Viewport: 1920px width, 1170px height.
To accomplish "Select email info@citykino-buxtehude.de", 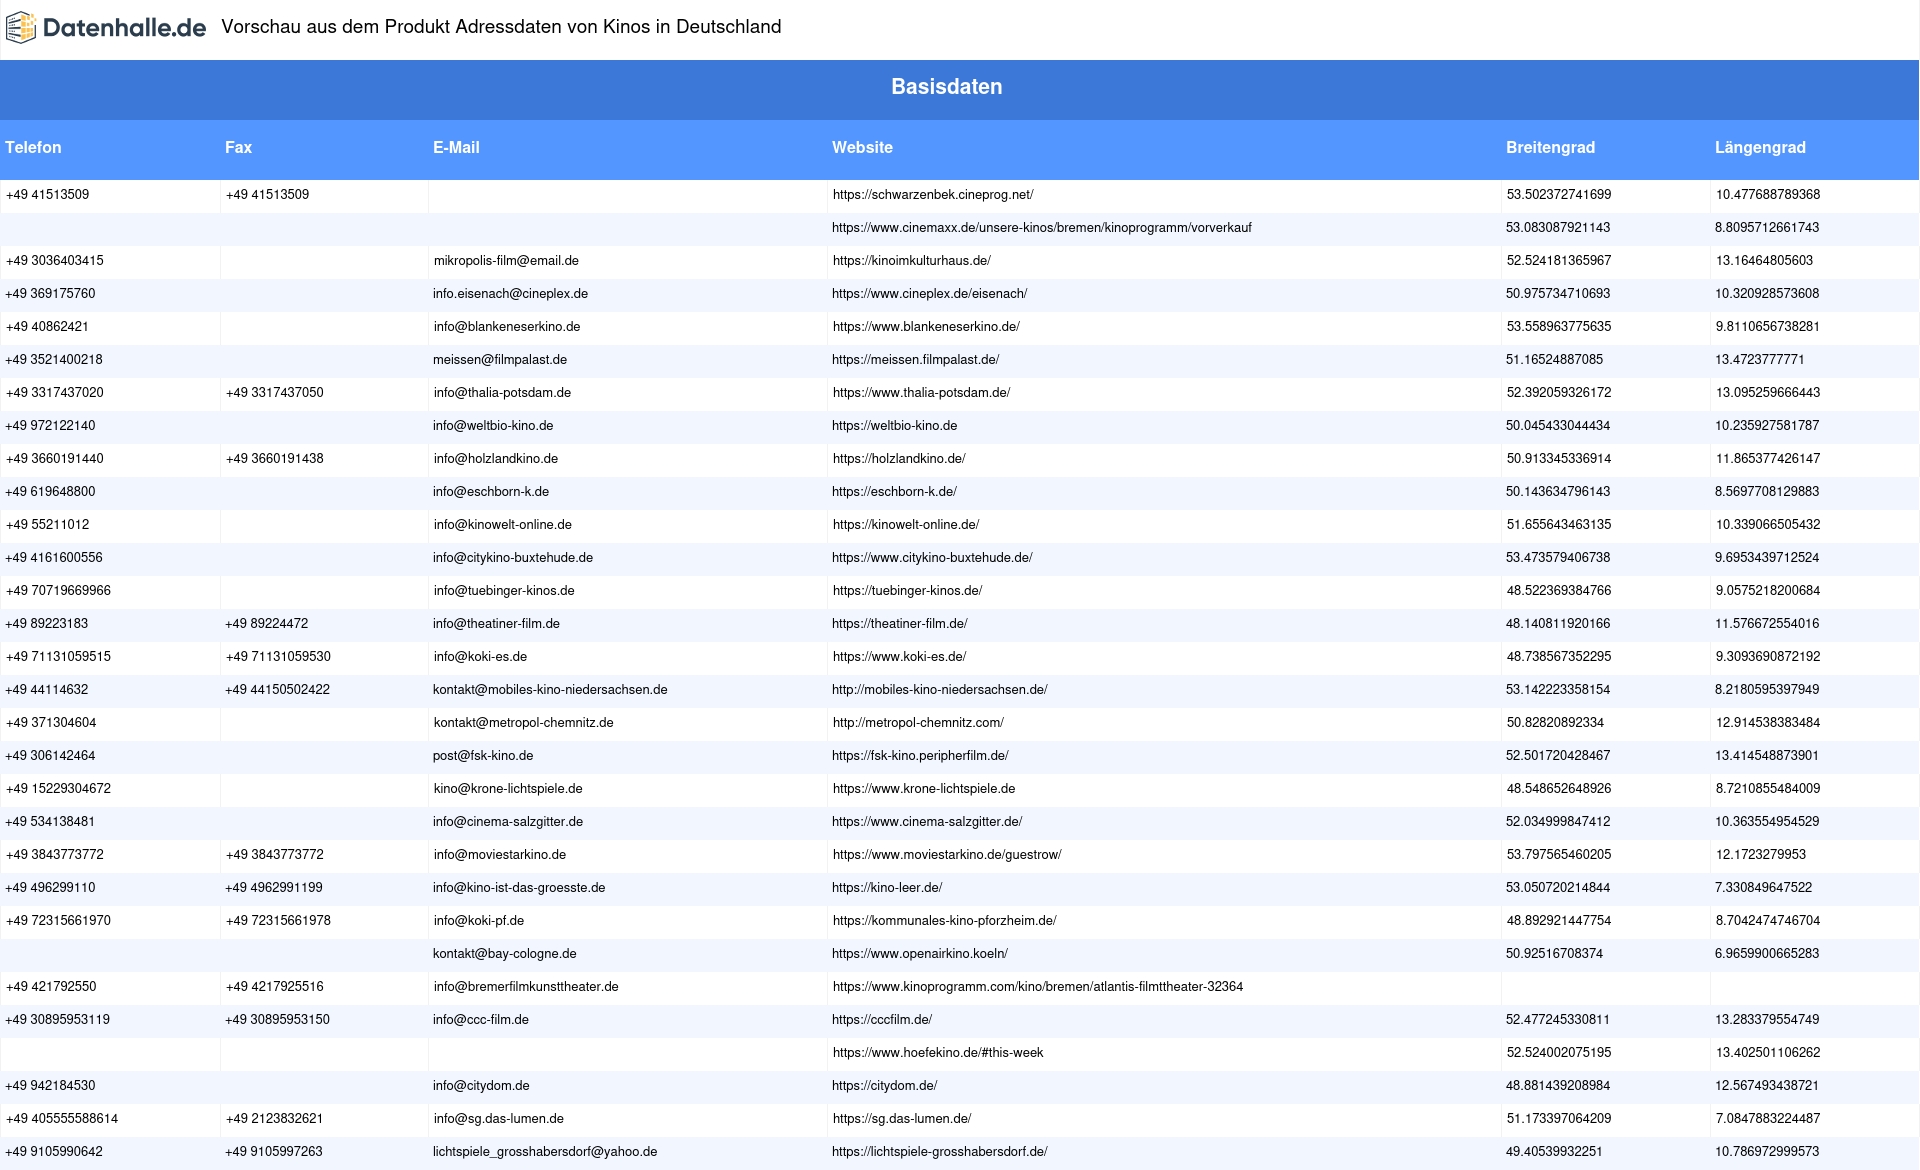I will pos(513,558).
